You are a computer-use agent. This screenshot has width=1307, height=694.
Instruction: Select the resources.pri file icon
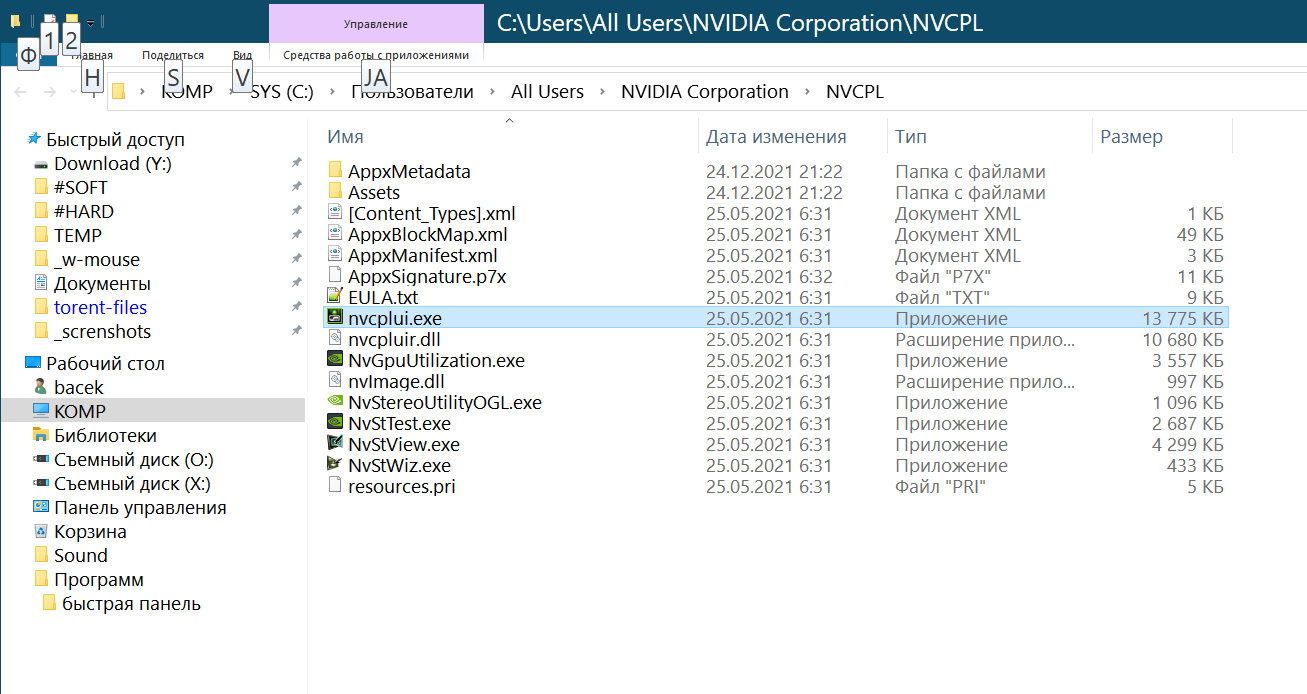[x=336, y=486]
